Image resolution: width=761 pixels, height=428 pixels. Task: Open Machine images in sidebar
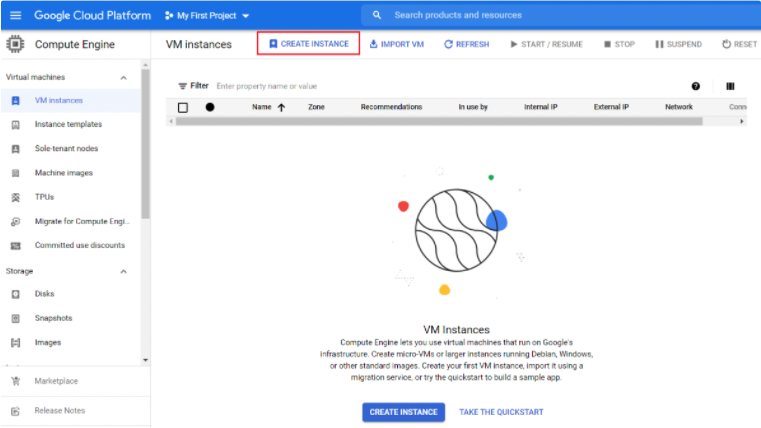(x=63, y=173)
